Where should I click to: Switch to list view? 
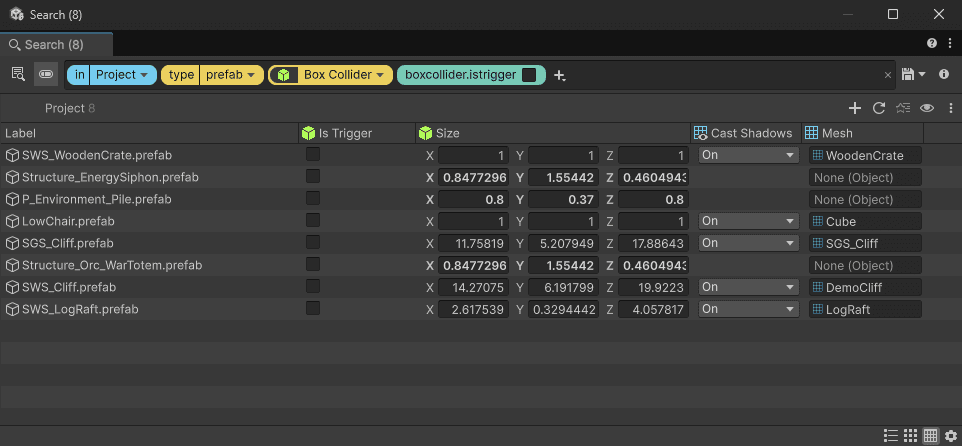tap(890, 436)
